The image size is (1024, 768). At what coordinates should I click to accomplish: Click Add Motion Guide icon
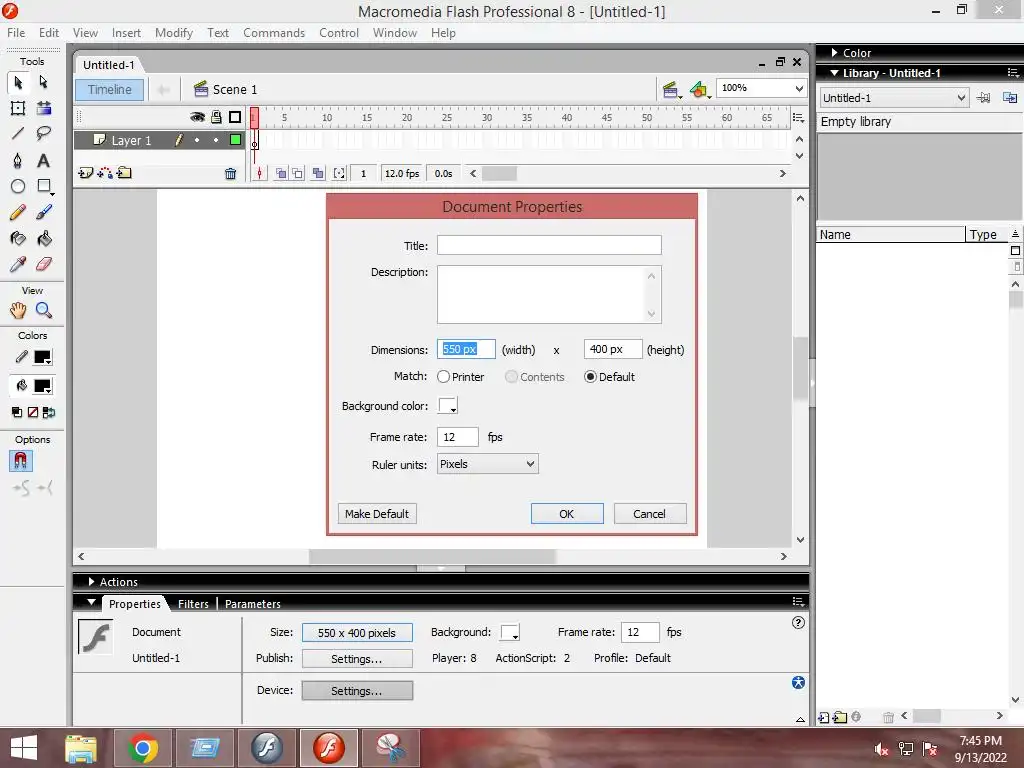(104, 173)
